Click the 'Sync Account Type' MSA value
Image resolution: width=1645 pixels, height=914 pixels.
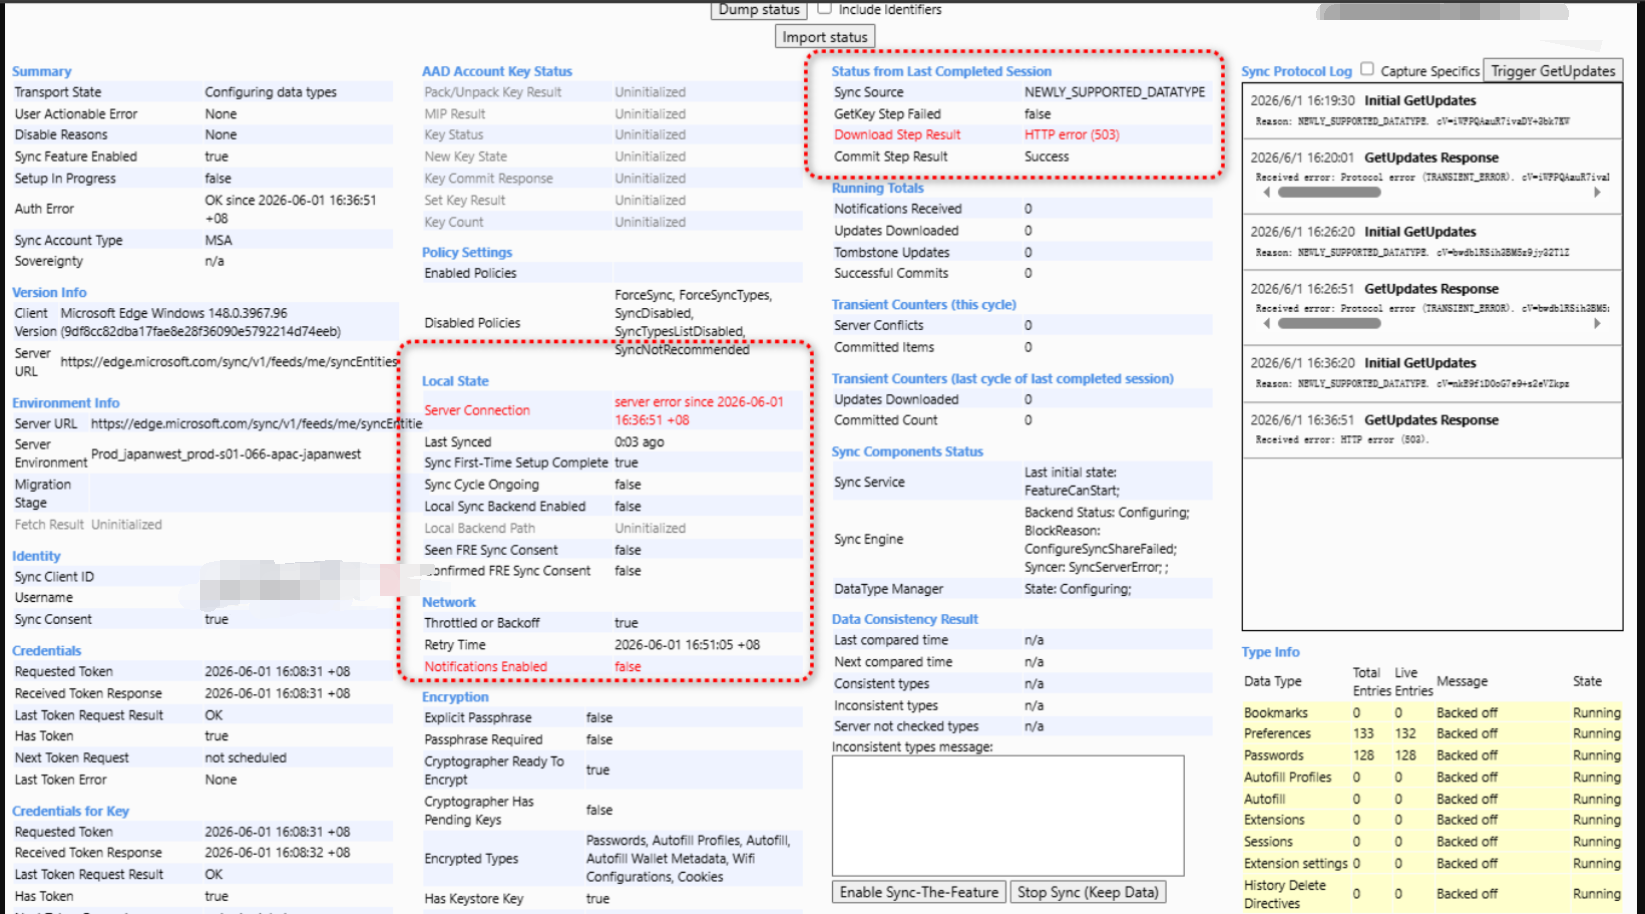click(x=218, y=240)
